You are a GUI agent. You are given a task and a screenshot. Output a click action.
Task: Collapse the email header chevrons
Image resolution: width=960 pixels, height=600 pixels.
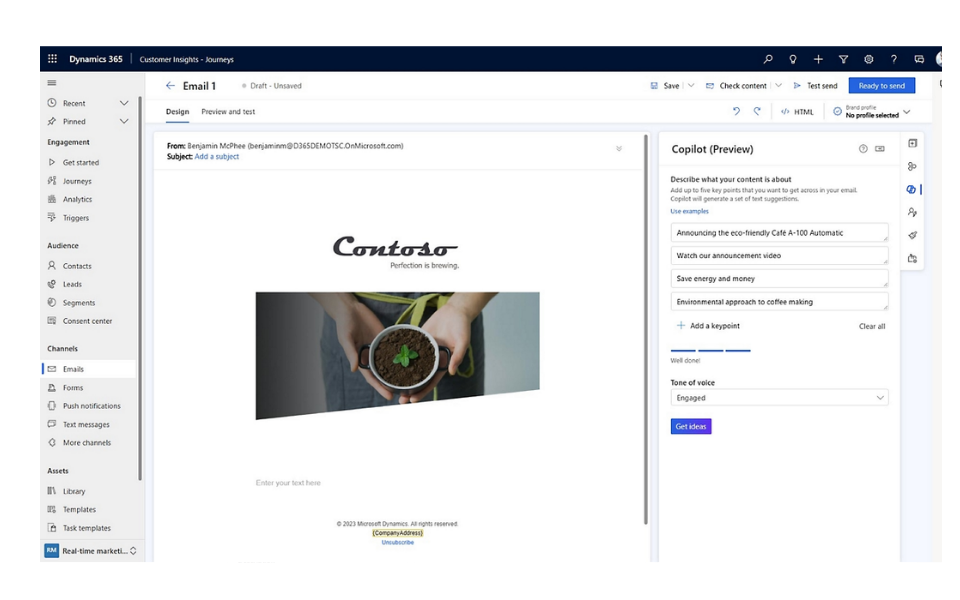tap(619, 149)
